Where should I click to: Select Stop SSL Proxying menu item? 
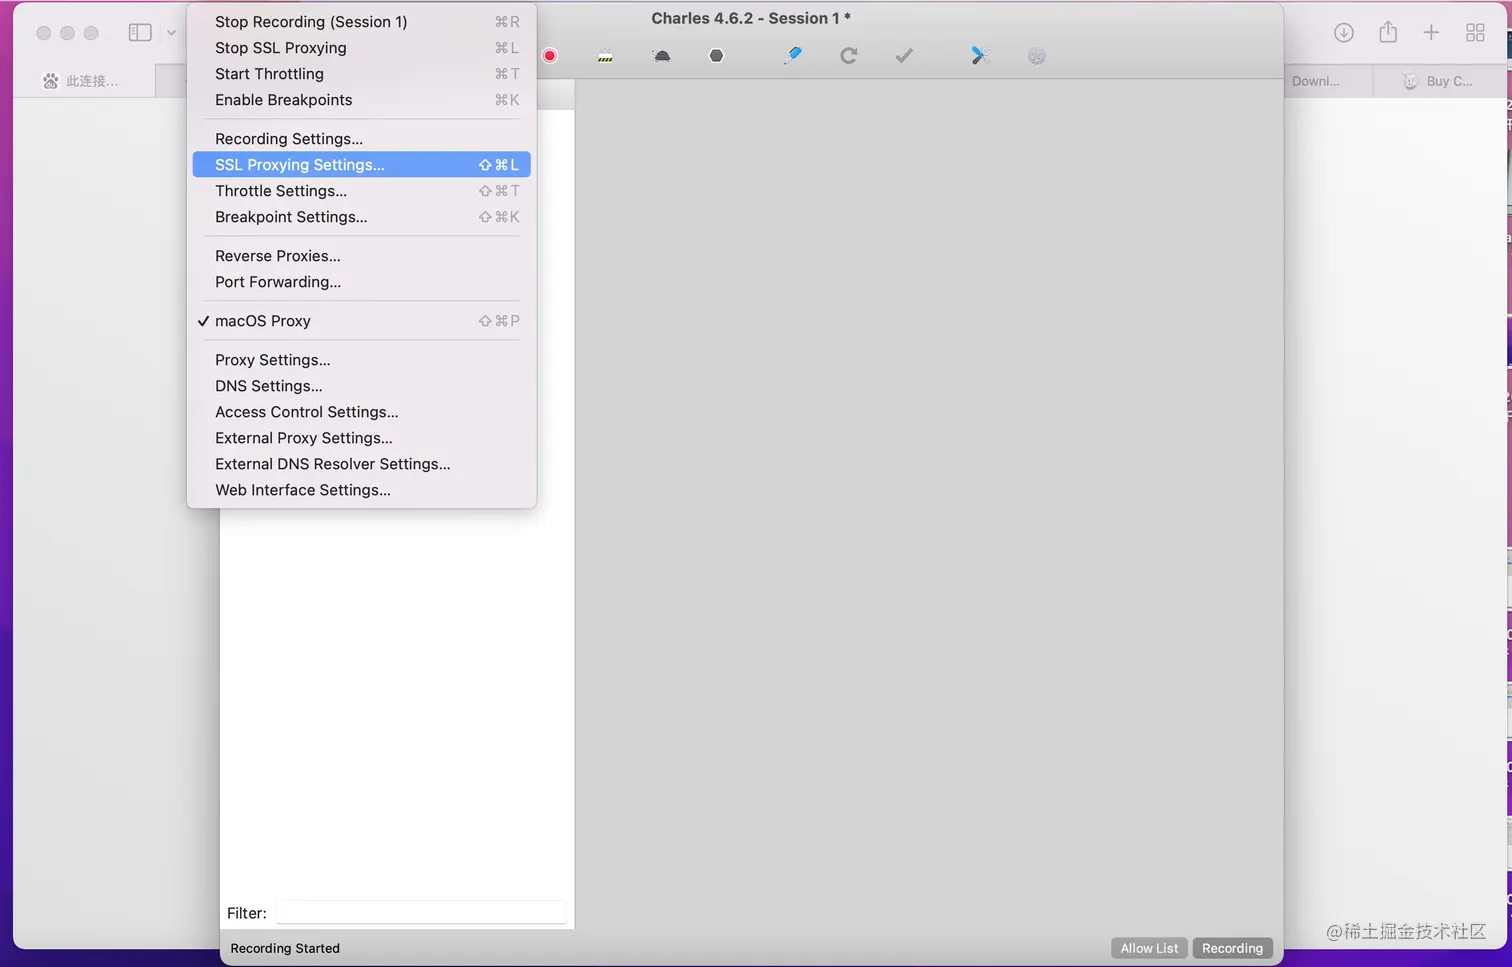361,47
